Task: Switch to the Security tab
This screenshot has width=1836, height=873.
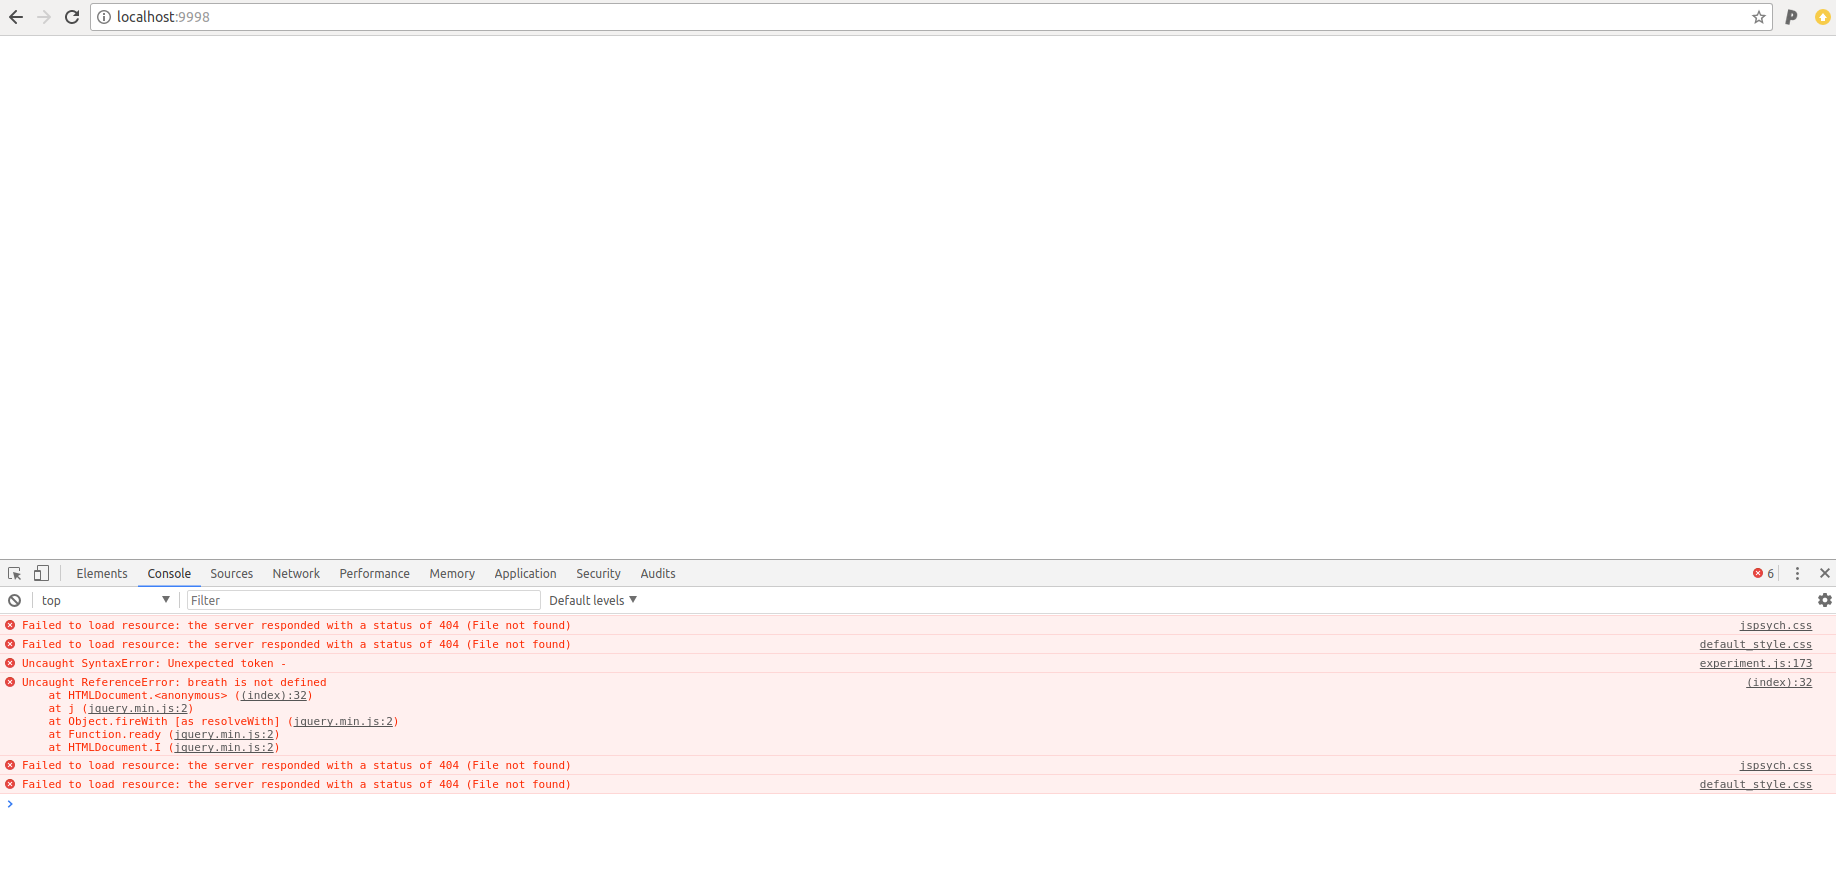Action: pyautogui.click(x=598, y=573)
